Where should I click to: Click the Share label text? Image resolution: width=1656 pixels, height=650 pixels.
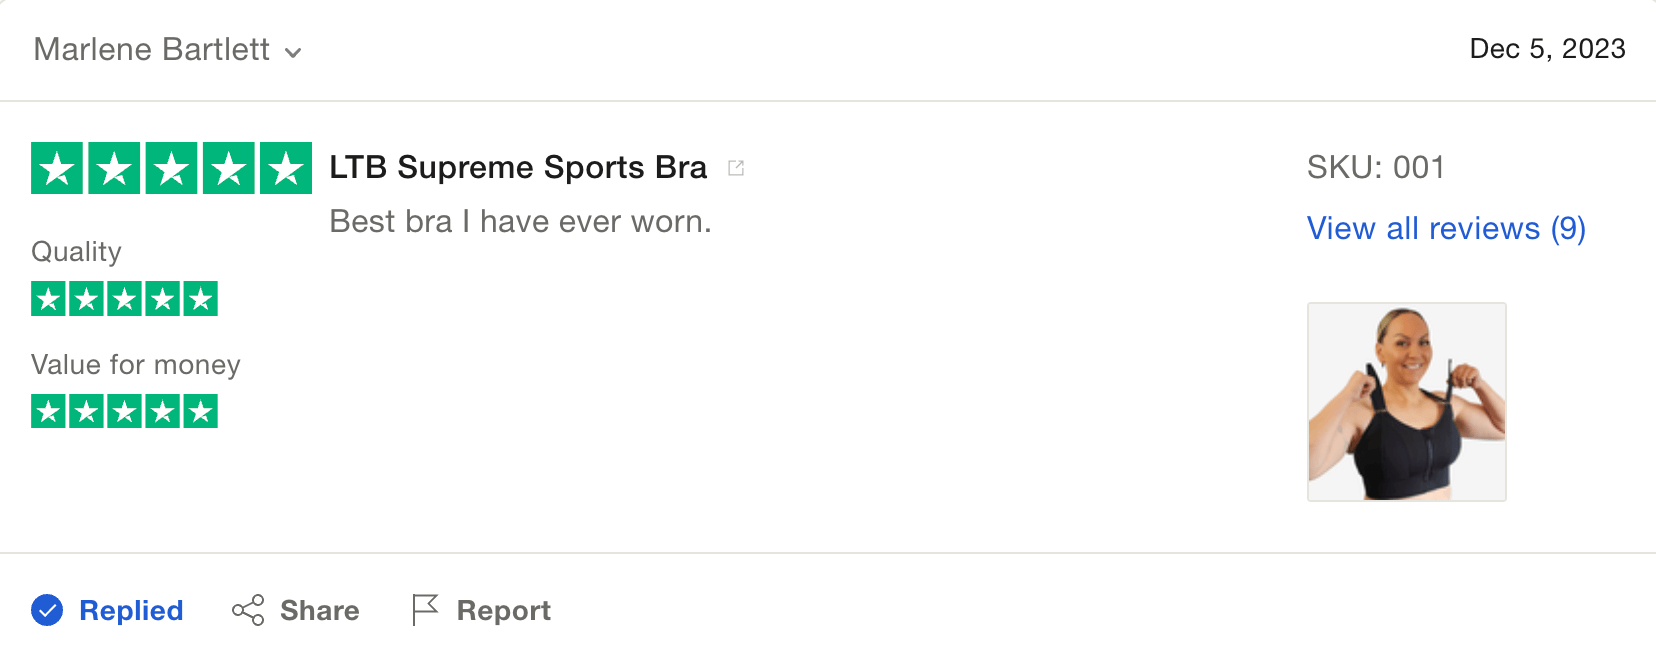[x=320, y=611]
